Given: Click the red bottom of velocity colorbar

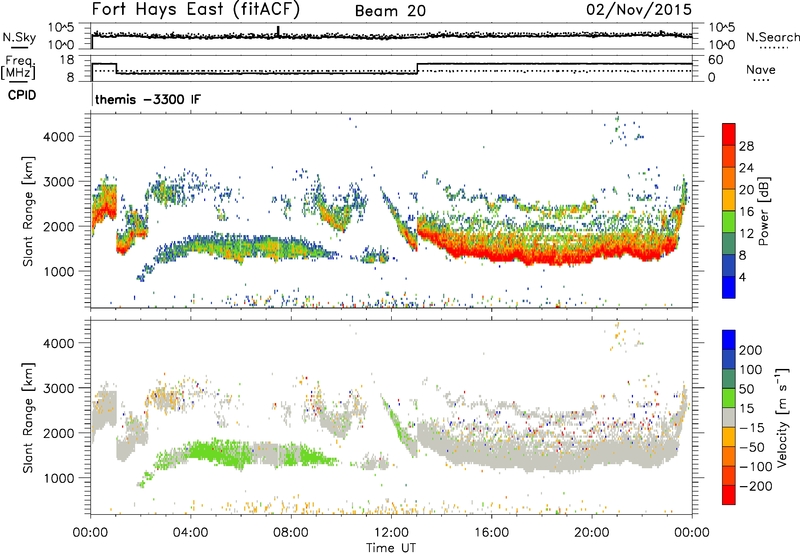Looking at the screenshot, I should [x=729, y=495].
